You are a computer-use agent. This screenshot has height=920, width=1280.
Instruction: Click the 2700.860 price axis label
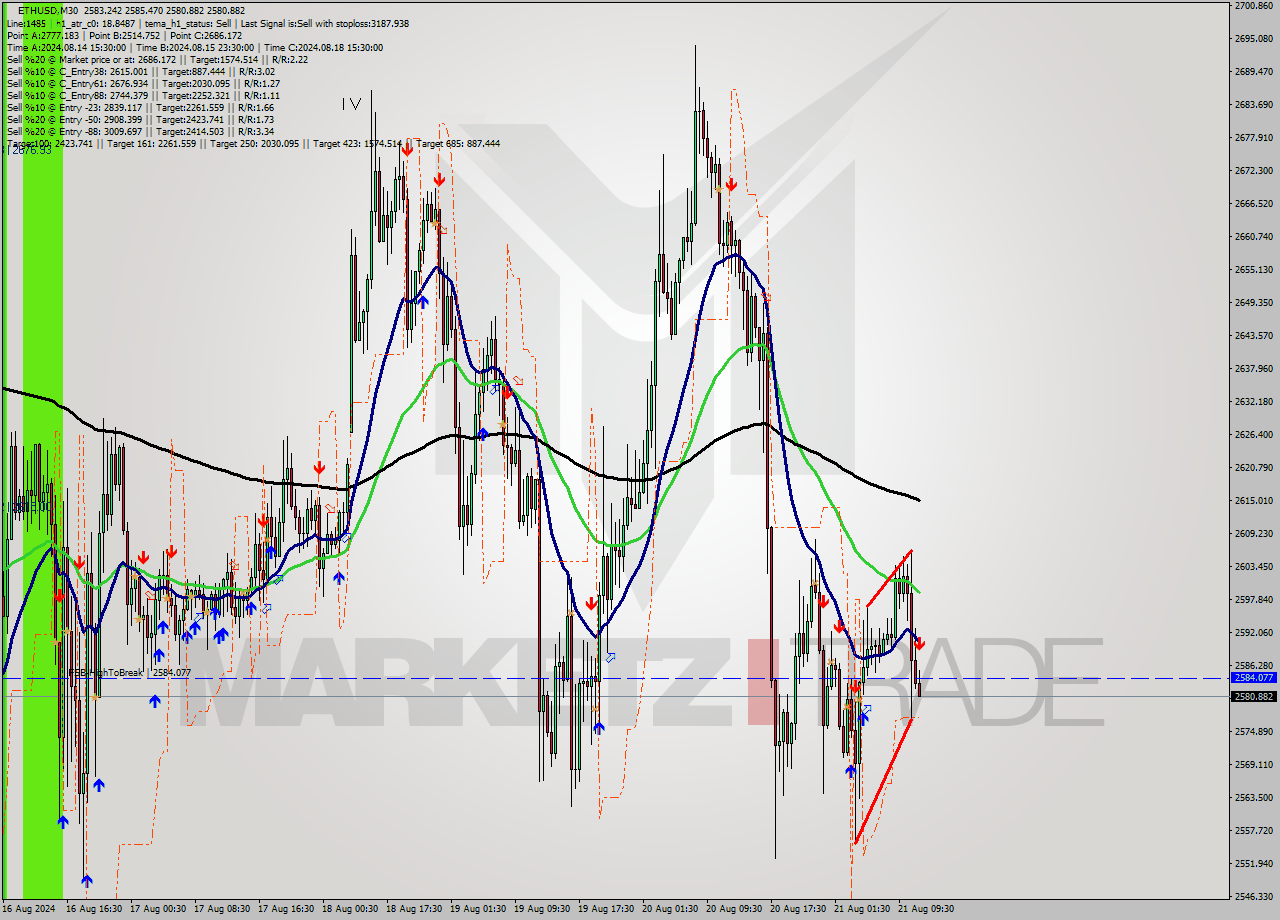tap(1253, 6)
